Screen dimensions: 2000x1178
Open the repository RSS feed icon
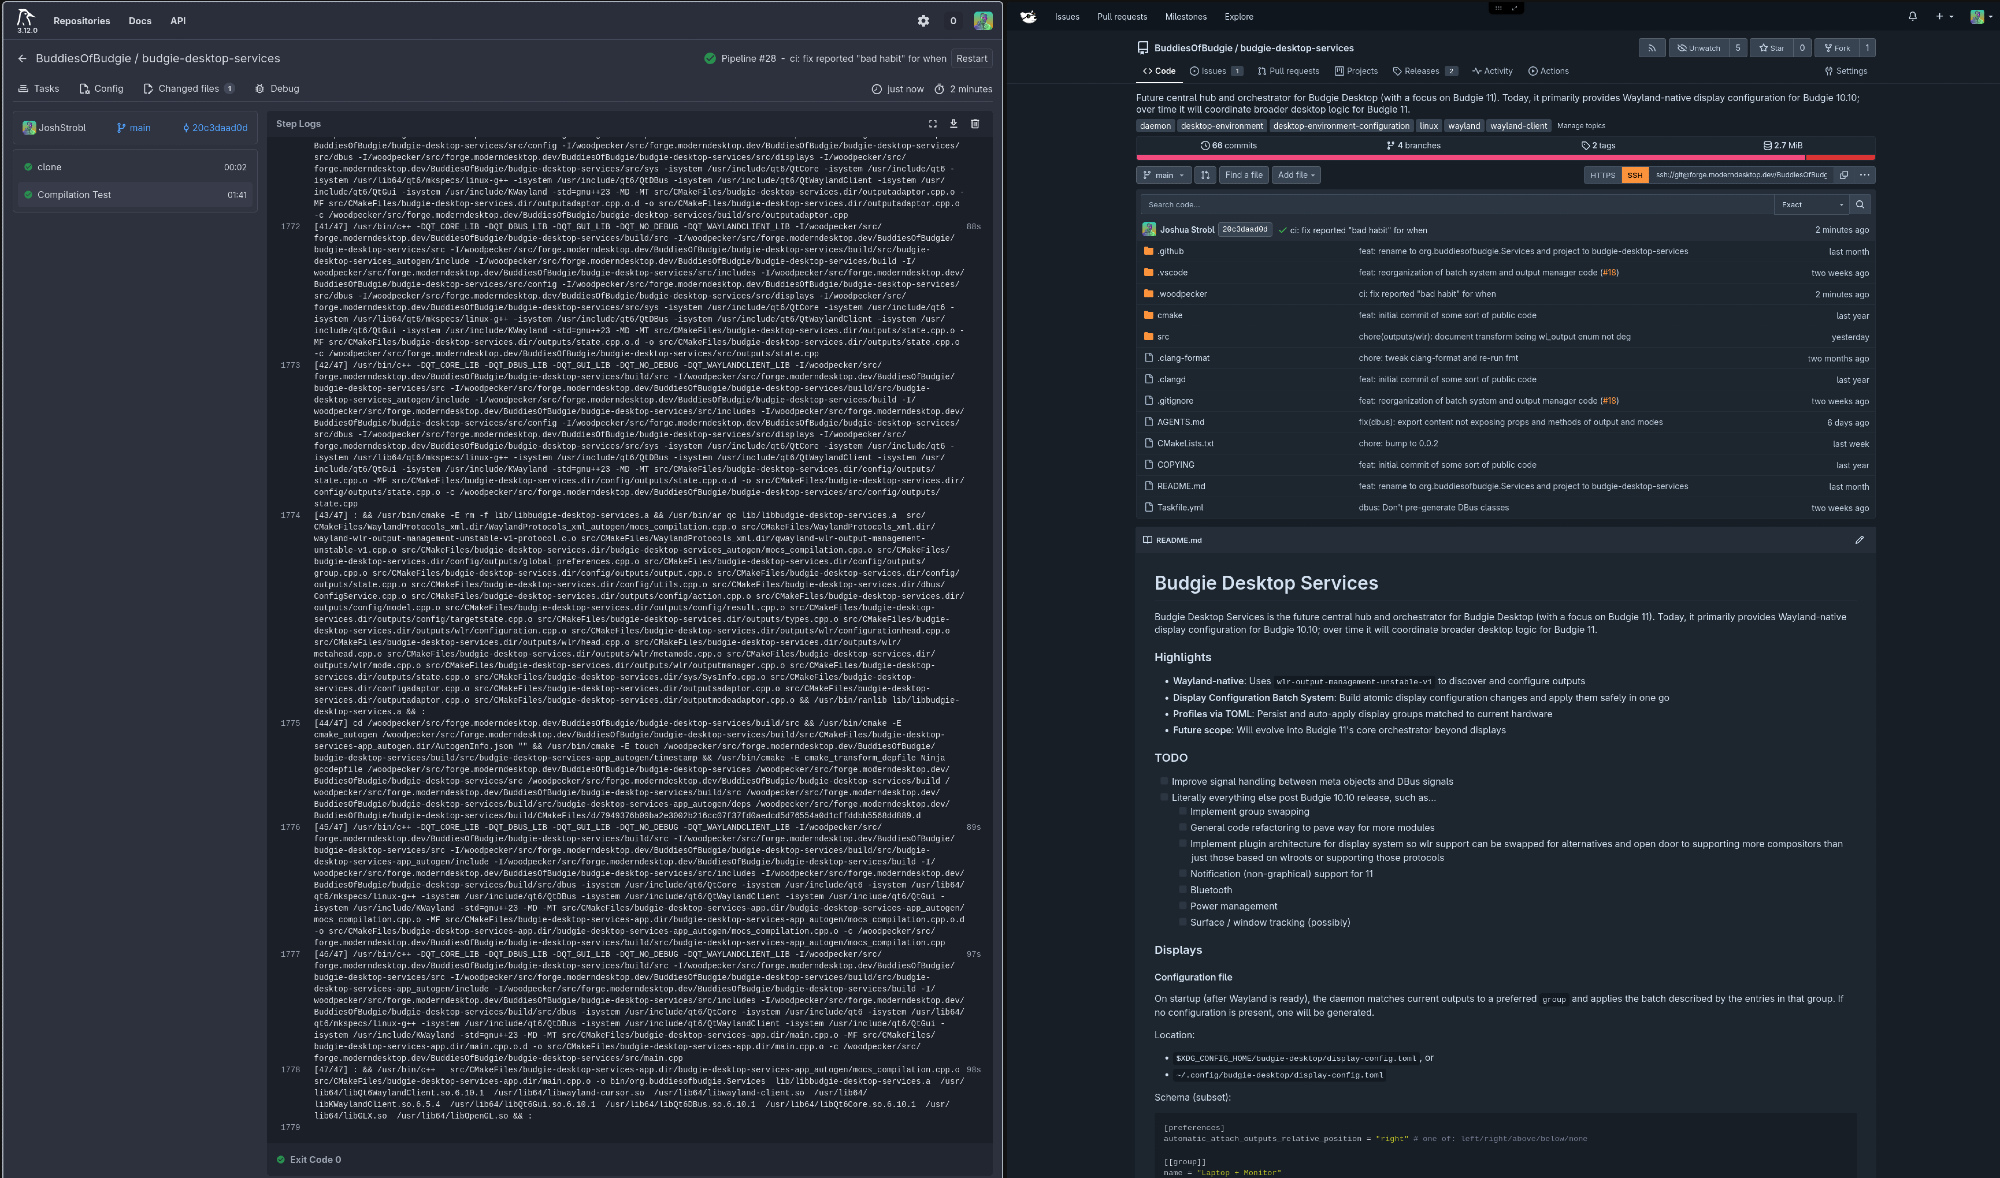1652,48
